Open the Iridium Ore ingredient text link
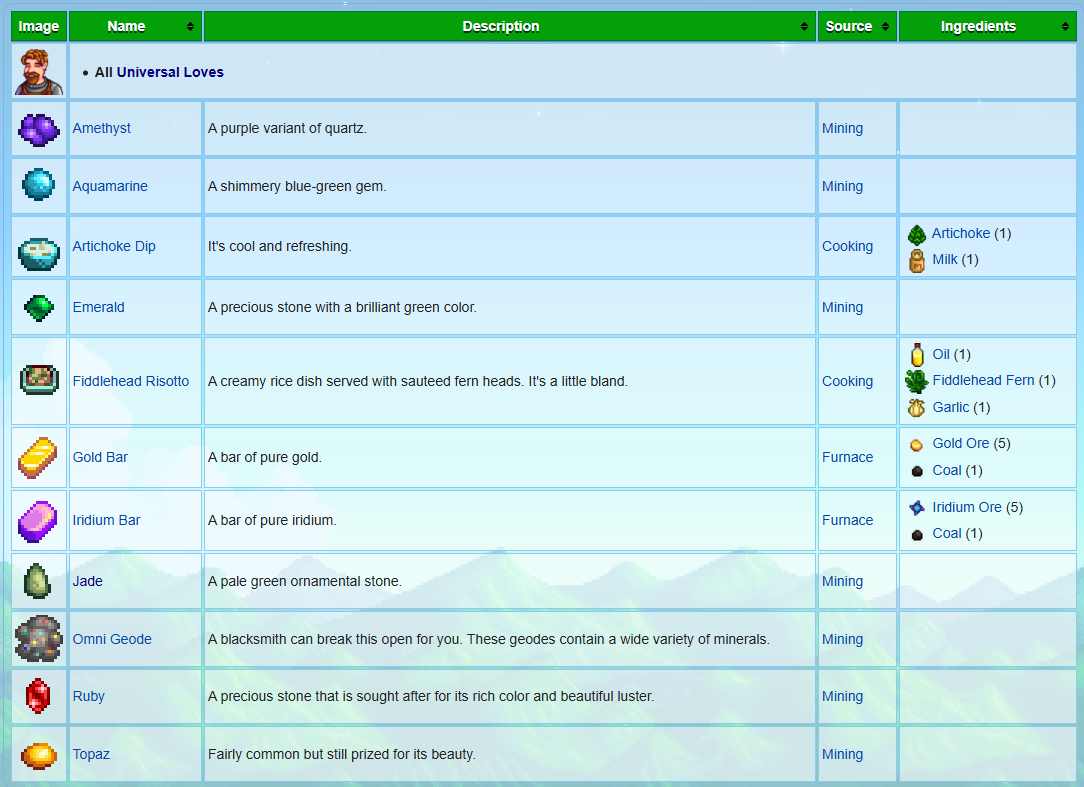This screenshot has height=787, width=1084. (x=966, y=507)
